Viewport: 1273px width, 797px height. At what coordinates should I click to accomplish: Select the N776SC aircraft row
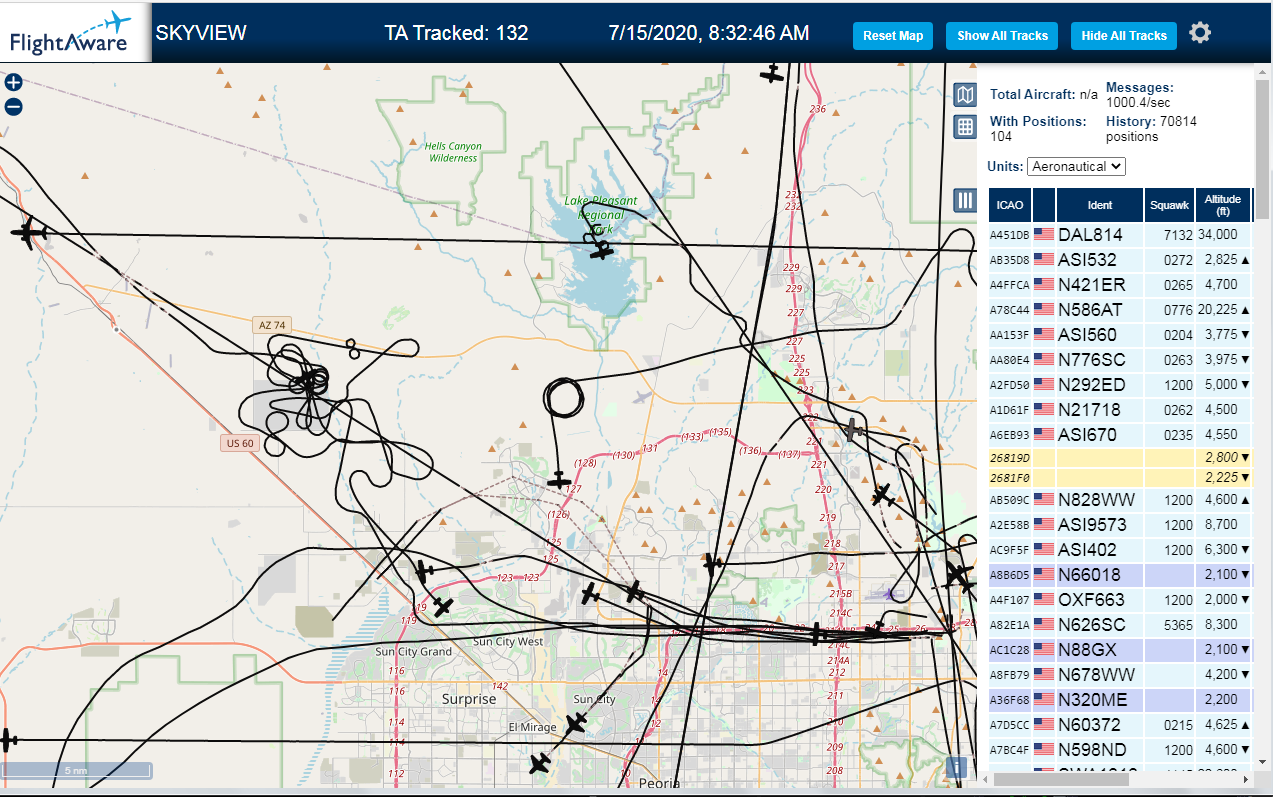[x=1121, y=360]
